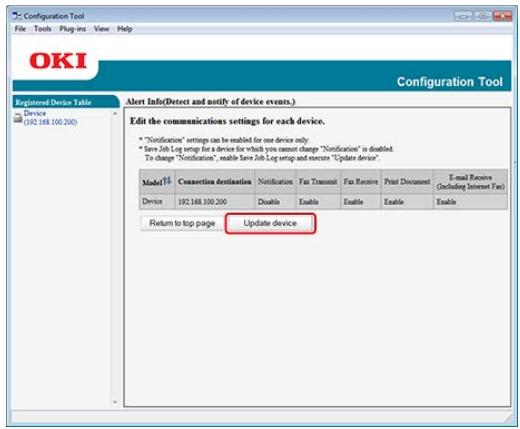The width and height of the screenshot is (520, 429).
Task: Click the E-mail Receive column header
Action: tap(470, 182)
